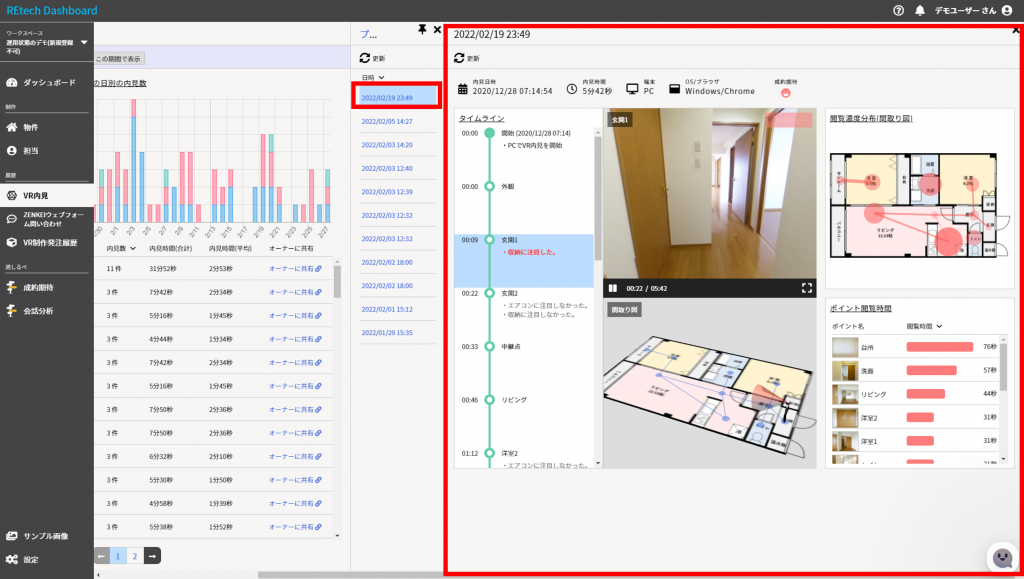The image size is (1024, 579).
Task: Click the 内見時間 clock icon
Action: 572,89
